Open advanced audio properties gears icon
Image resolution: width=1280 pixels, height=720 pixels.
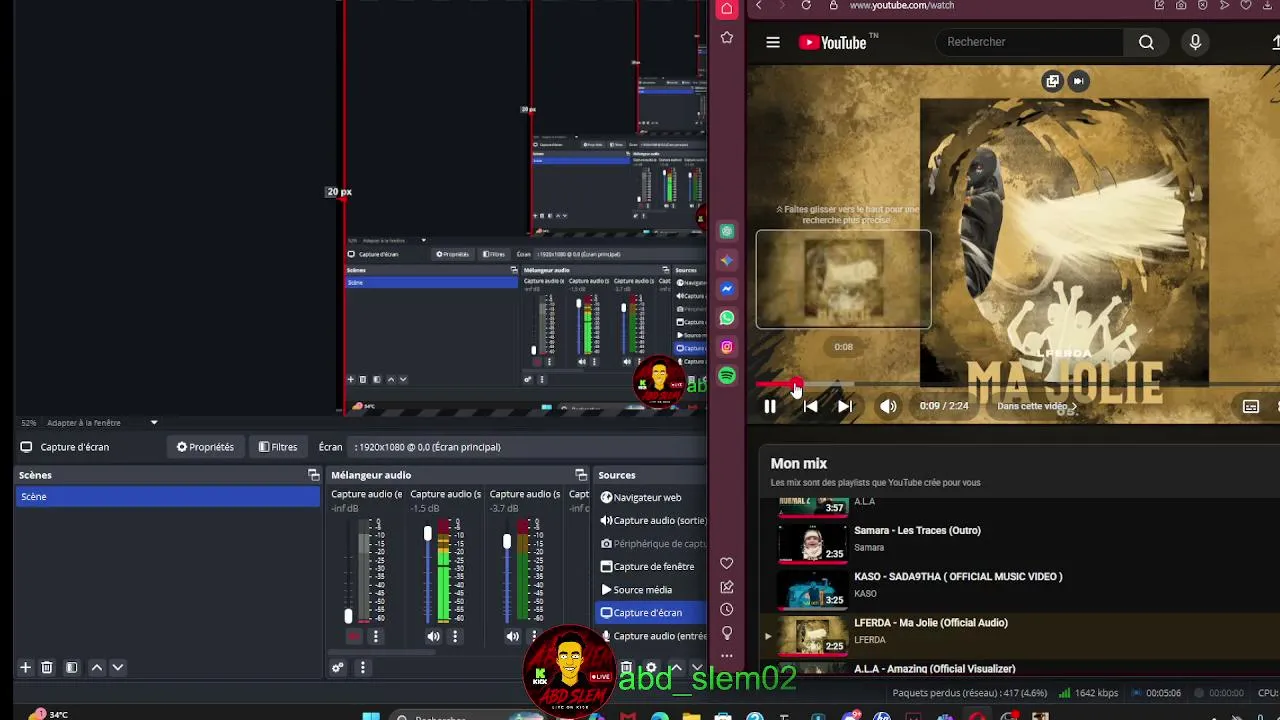pyautogui.click(x=338, y=667)
